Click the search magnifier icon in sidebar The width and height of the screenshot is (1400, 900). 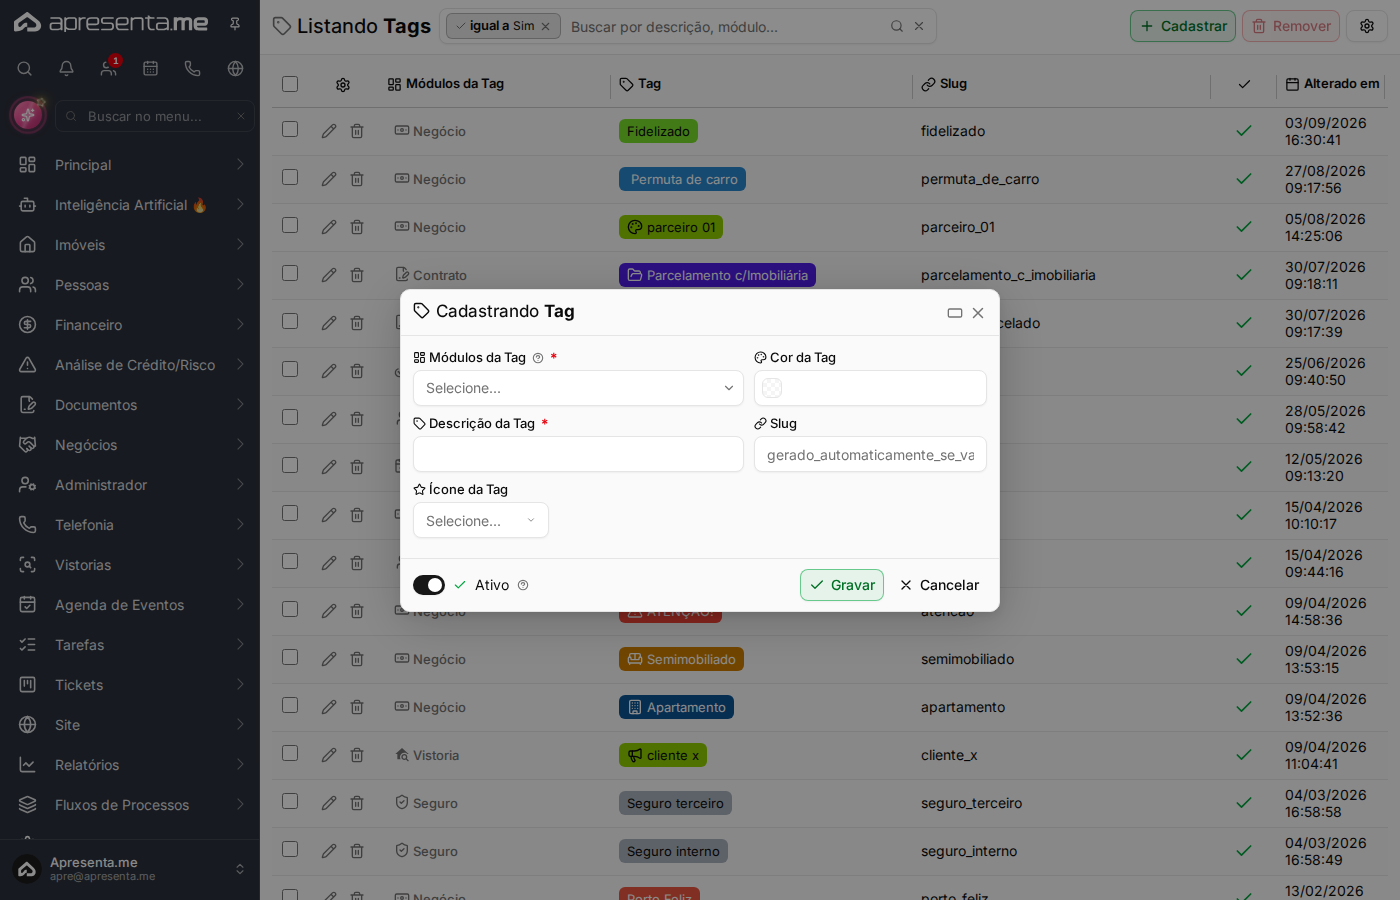click(x=25, y=69)
